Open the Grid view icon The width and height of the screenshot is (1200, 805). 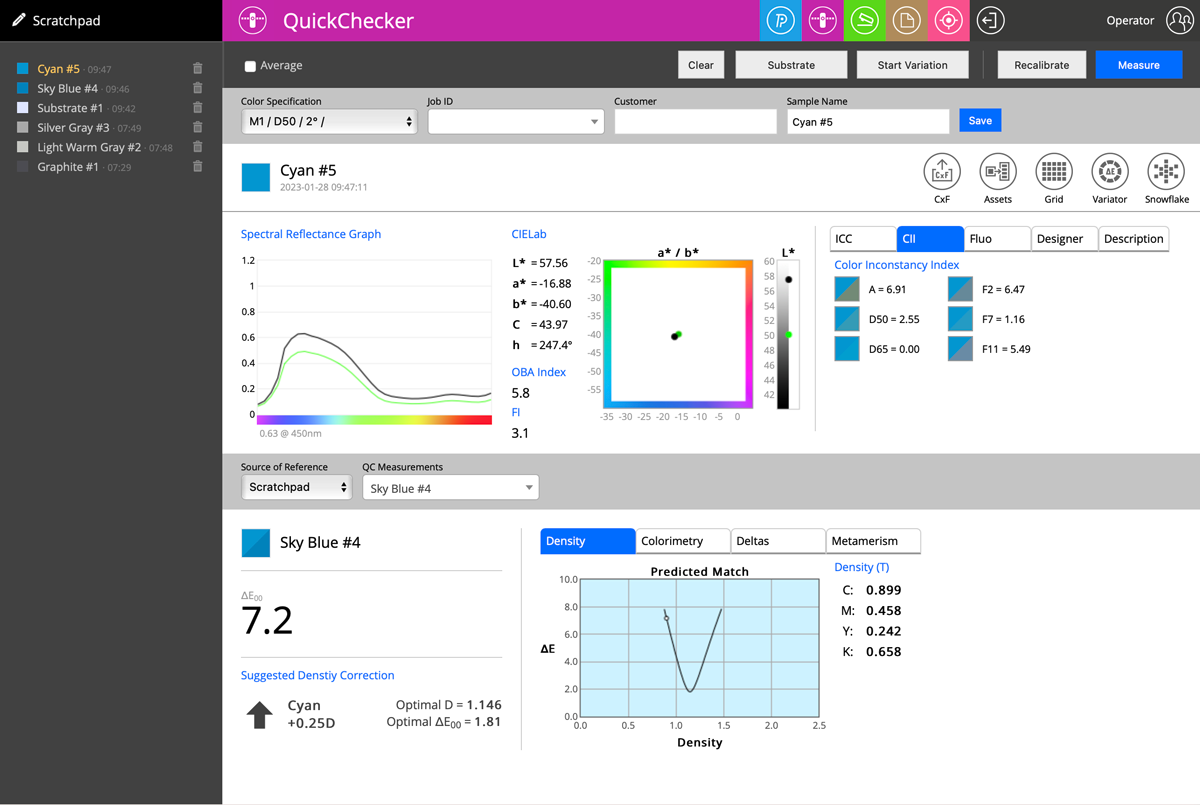click(1053, 172)
